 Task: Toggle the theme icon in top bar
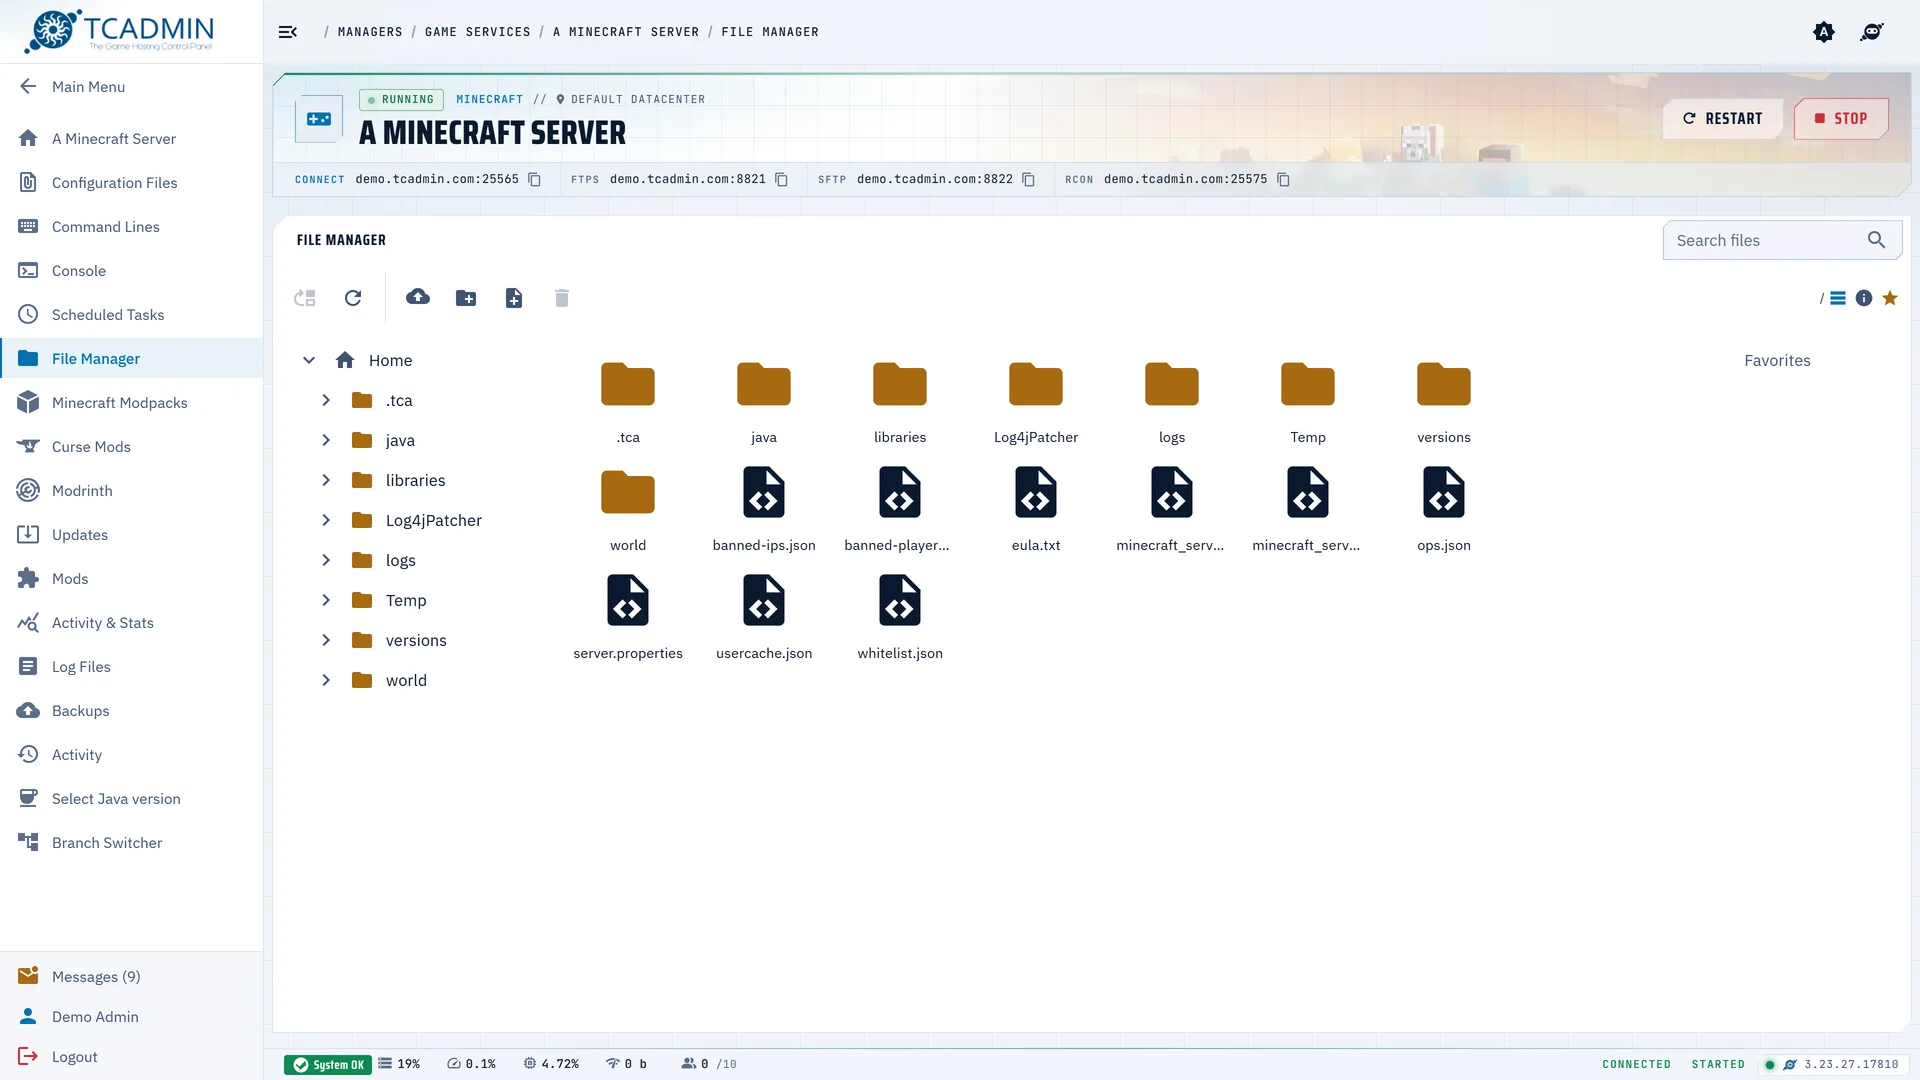click(1824, 32)
